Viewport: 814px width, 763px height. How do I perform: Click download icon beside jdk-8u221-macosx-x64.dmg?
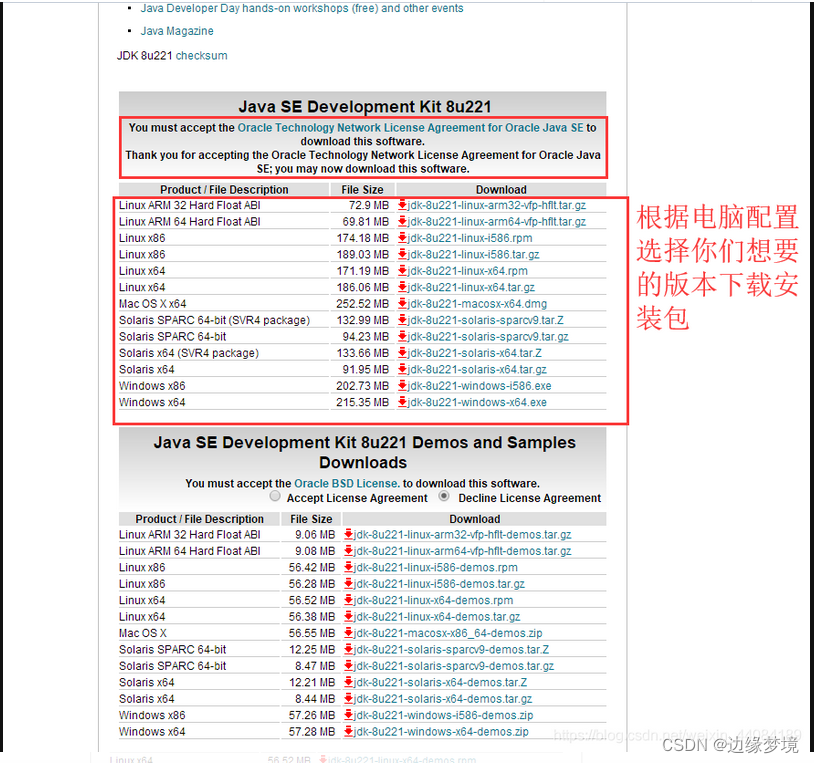click(402, 304)
